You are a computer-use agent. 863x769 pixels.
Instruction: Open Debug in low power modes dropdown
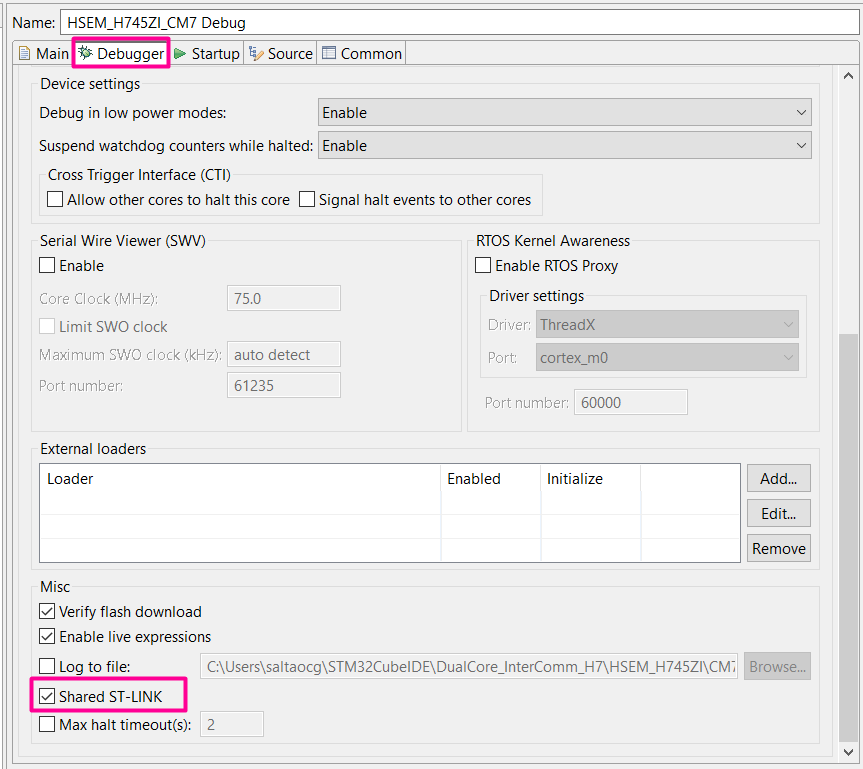click(564, 113)
